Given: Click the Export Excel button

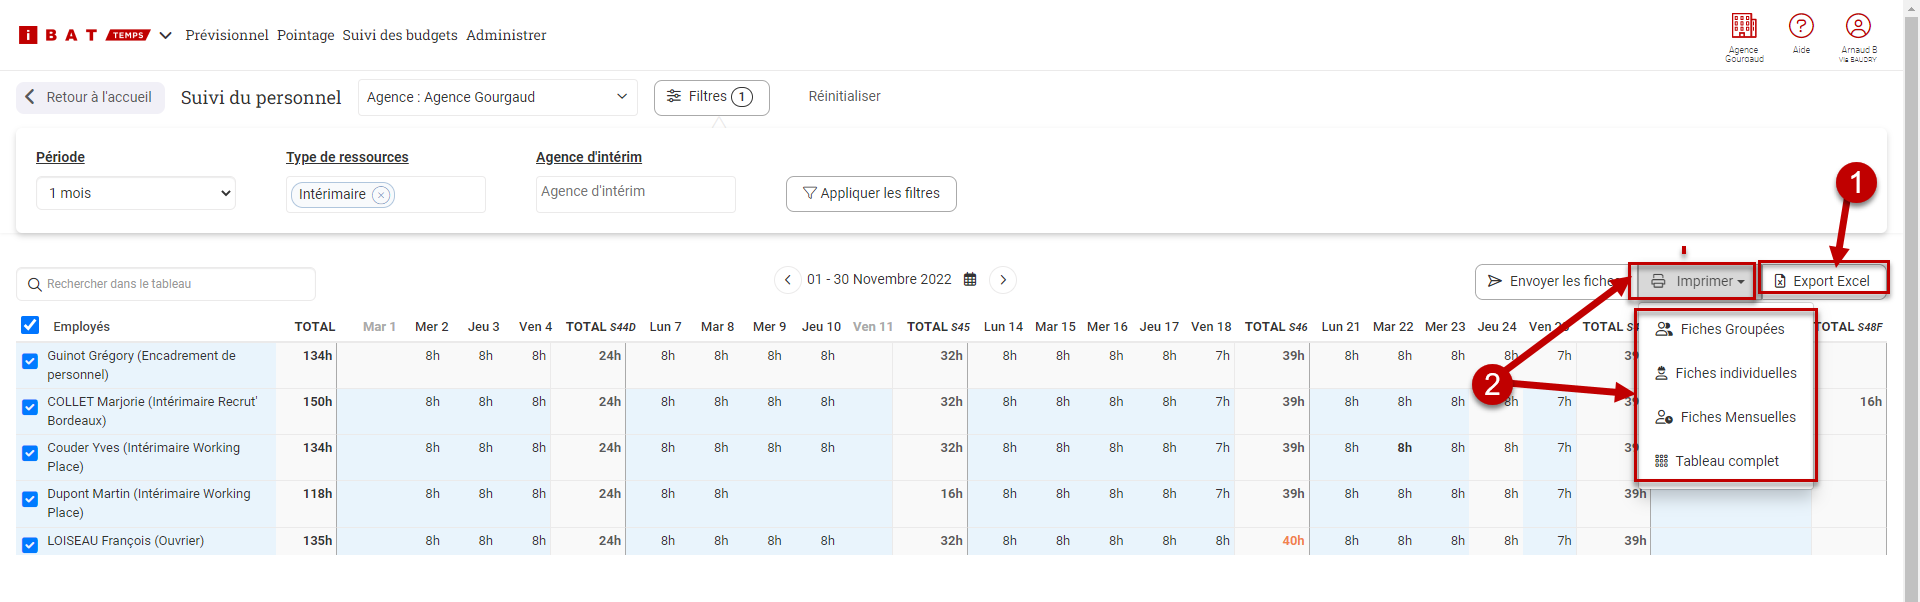Looking at the screenshot, I should (x=1822, y=281).
